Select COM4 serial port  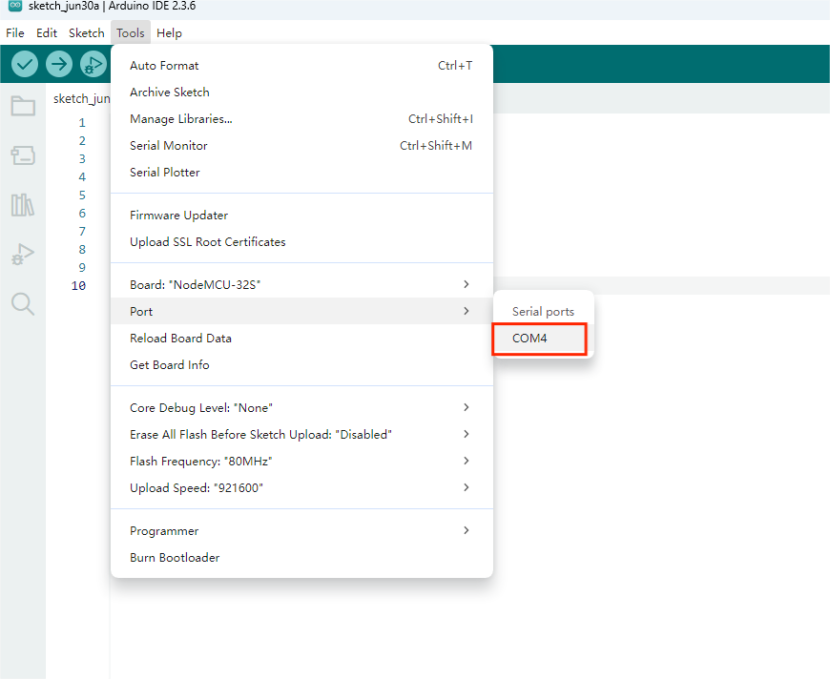pos(530,339)
